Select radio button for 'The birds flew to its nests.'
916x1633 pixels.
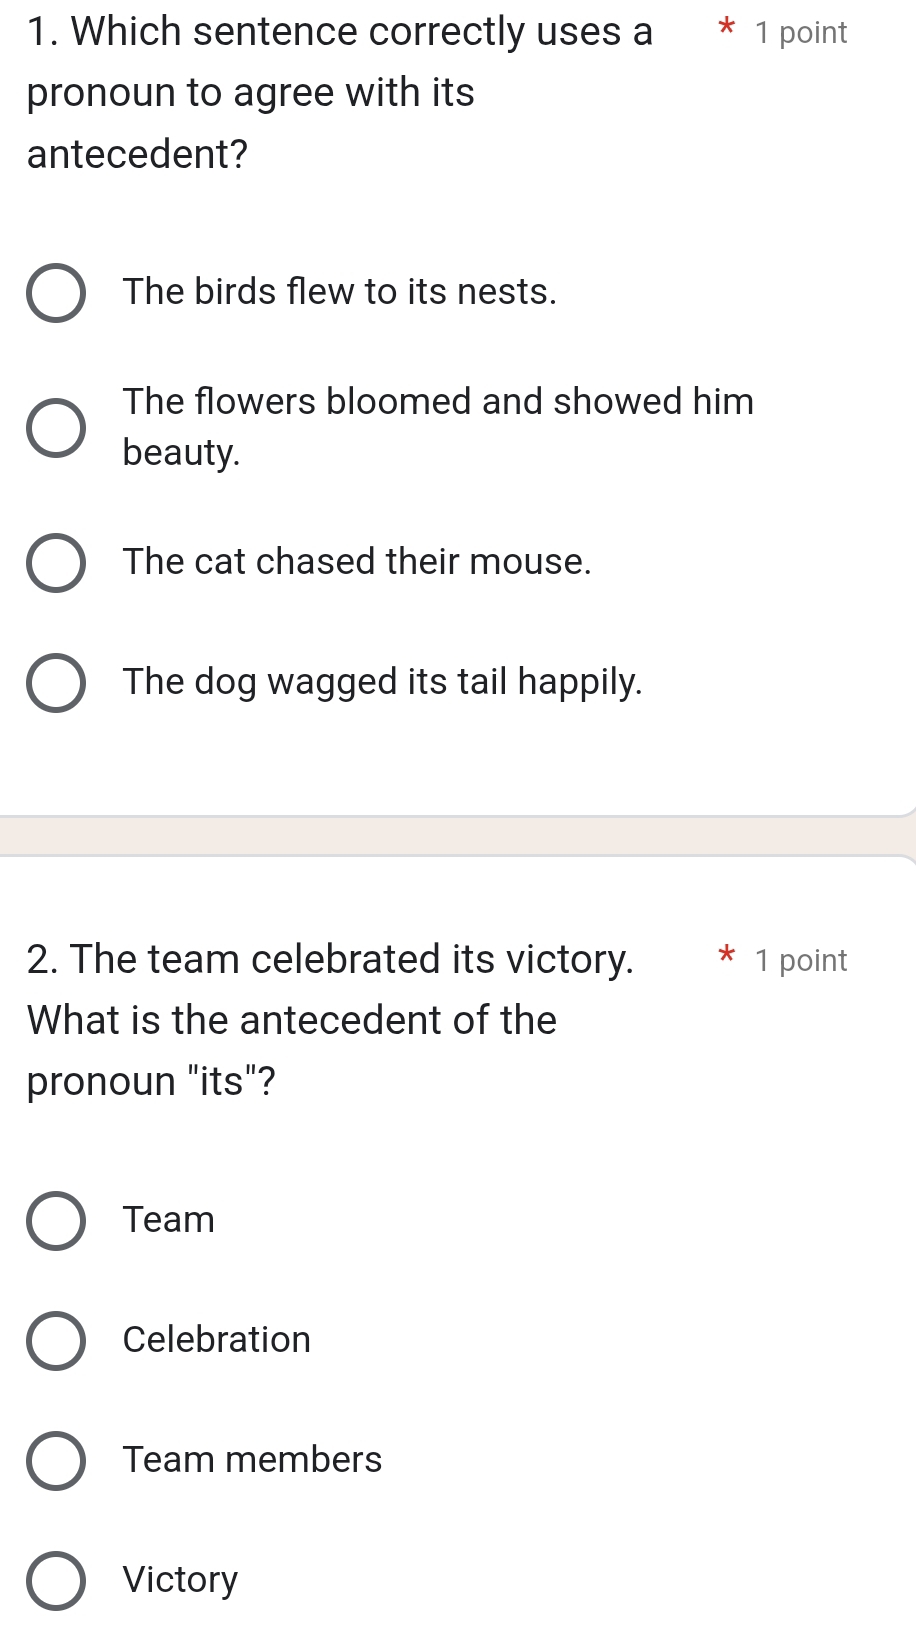coord(56,293)
